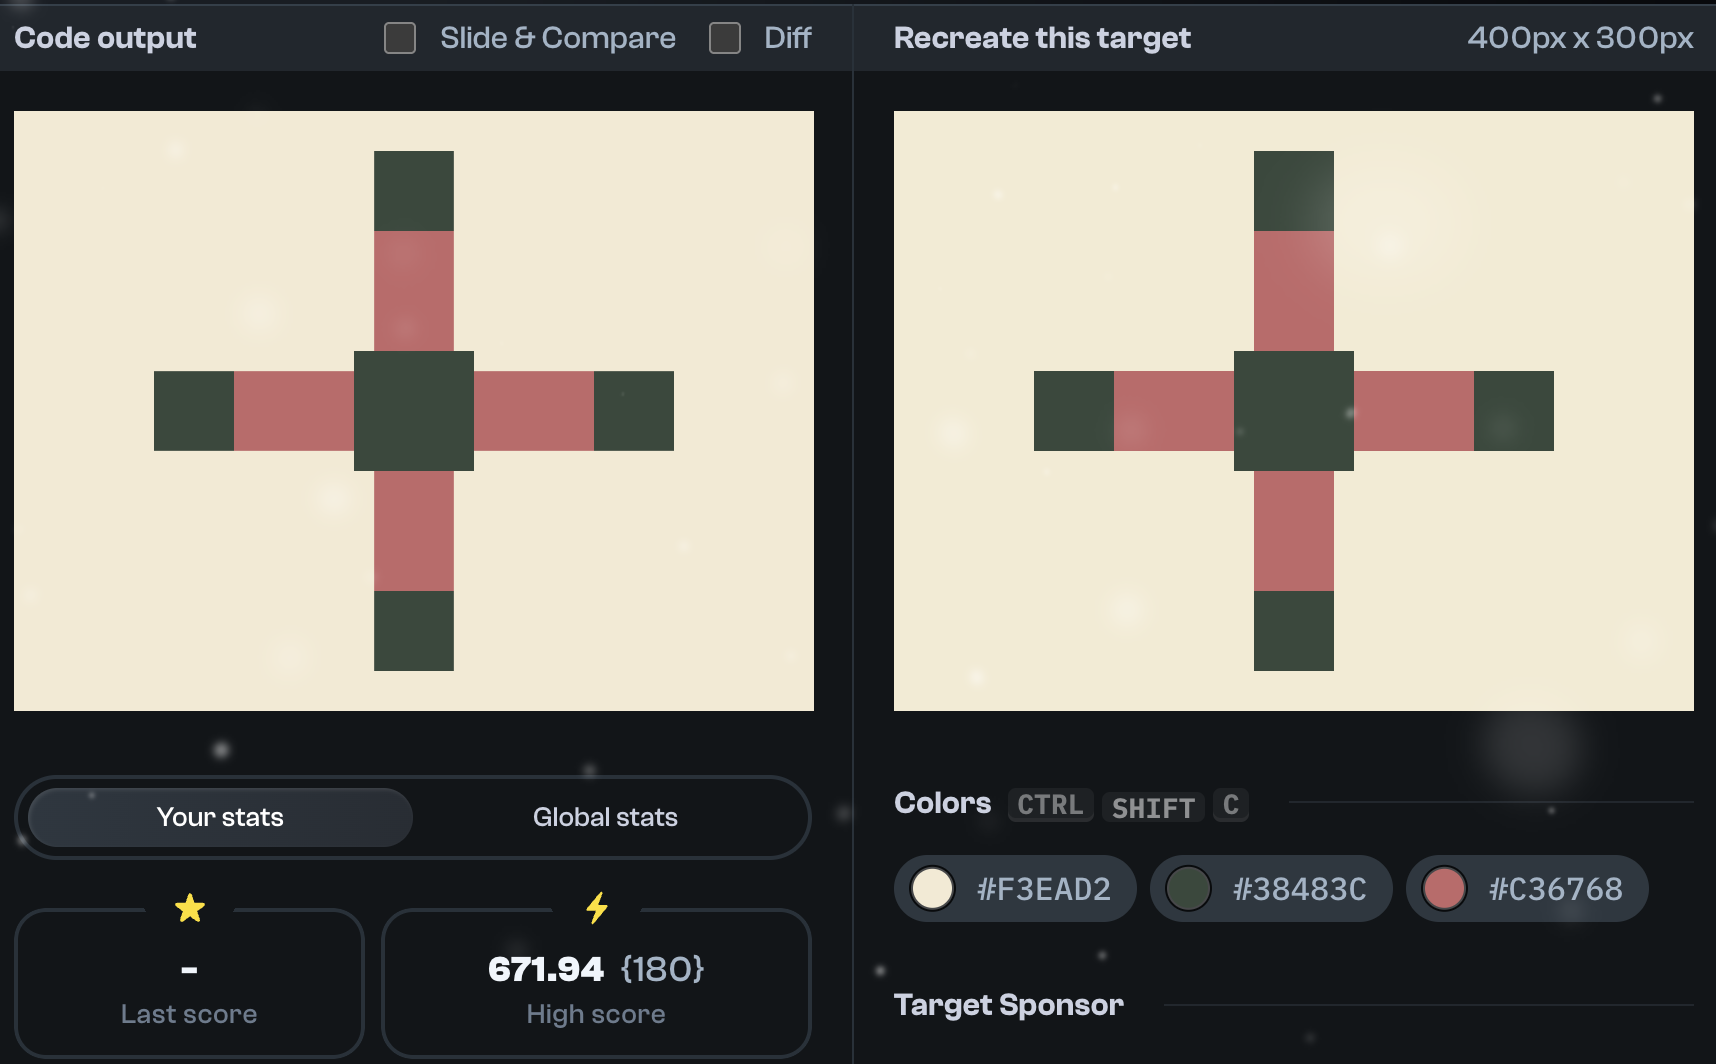Toggle Slide & Compare off after enabling
The height and width of the screenshot is (1064, 1716).
tap(399, 37)
